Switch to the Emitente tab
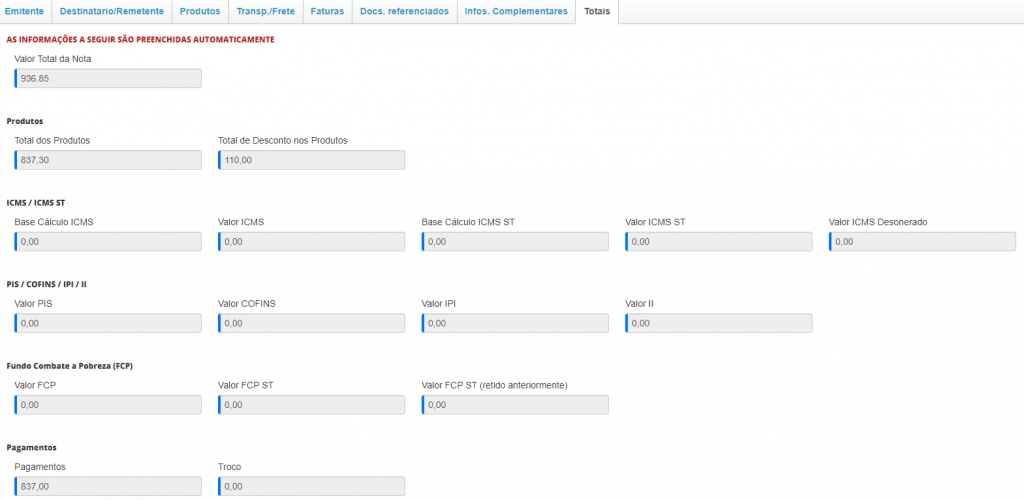This screenshot has height=500, width=1024. point(25,11)
